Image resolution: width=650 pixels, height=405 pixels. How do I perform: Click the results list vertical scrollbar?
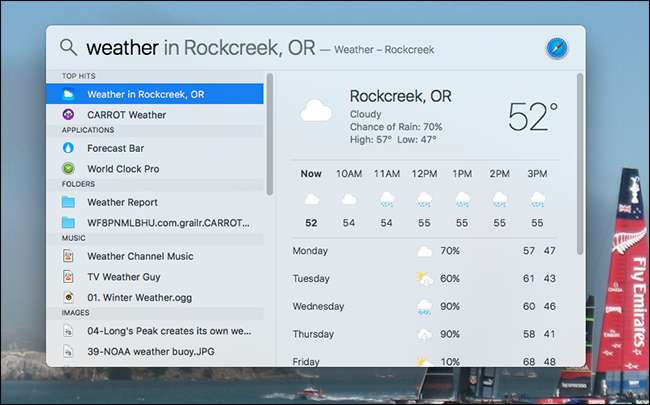point(269,130)
